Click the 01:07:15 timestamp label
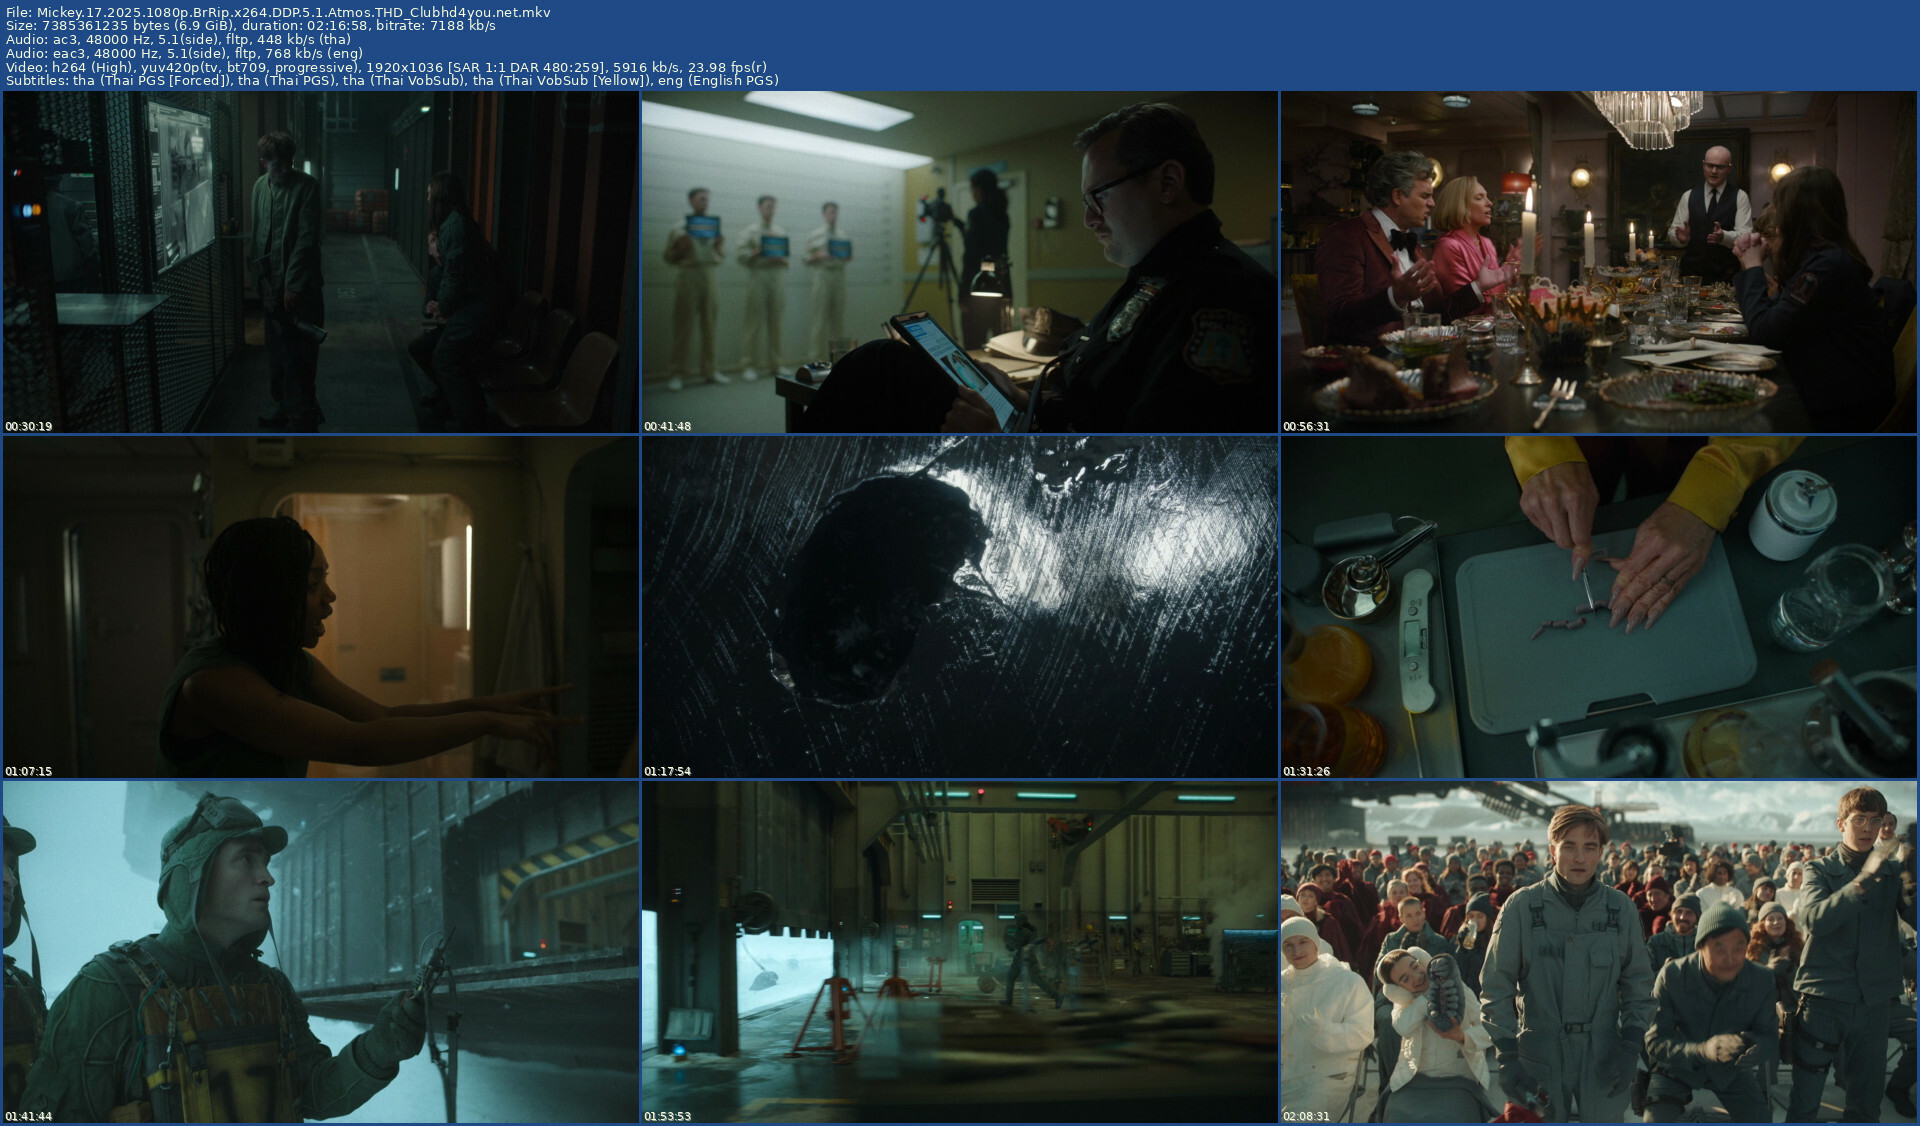1920x1126 pixels. 29,771
